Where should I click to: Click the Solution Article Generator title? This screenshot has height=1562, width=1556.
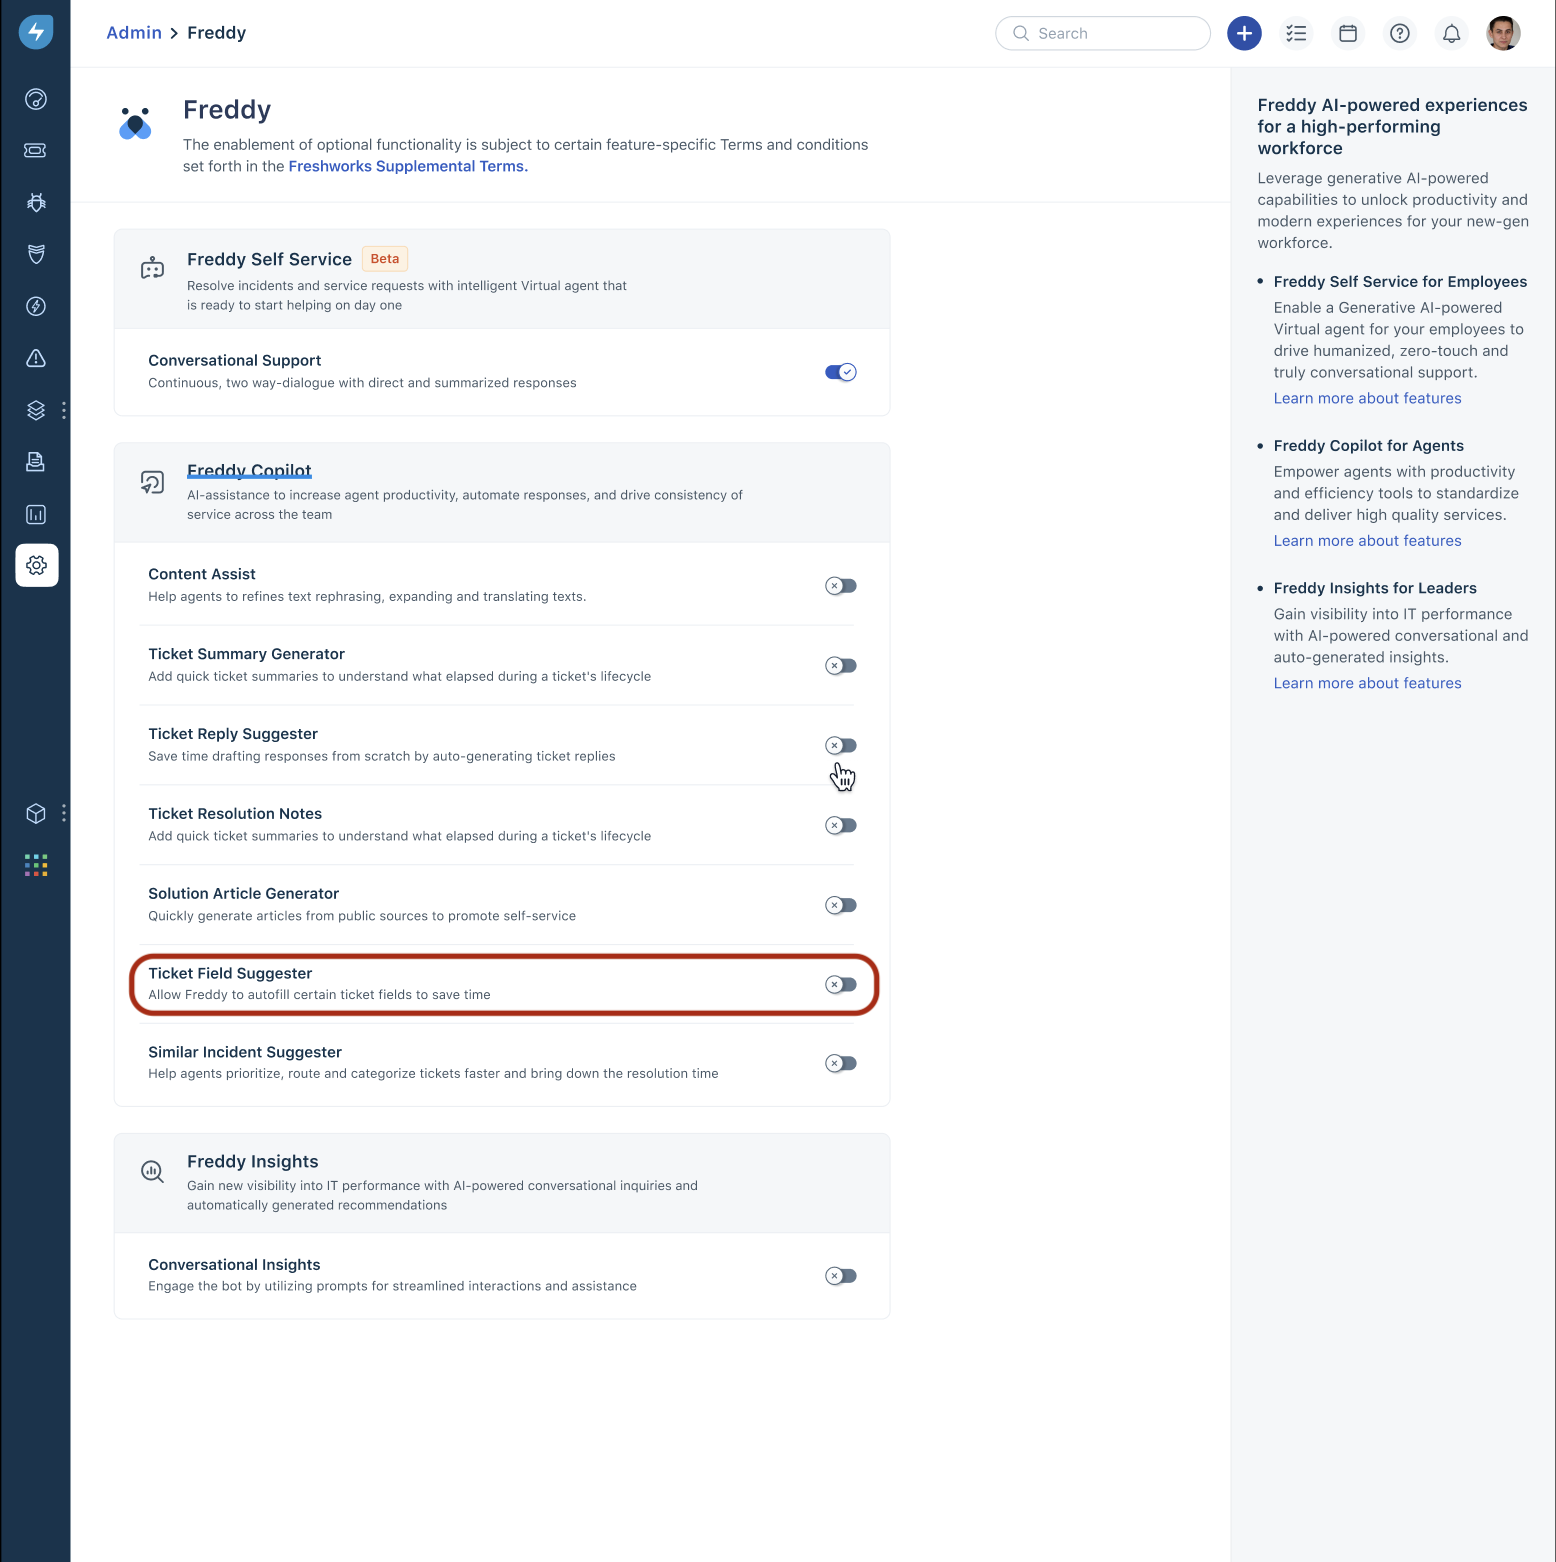click(x=243, y=894)
